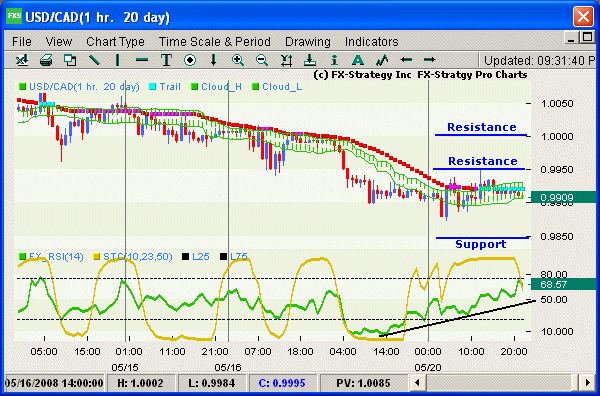Click the L75 legend label
600x396 pixels.
tap(239, 256)
